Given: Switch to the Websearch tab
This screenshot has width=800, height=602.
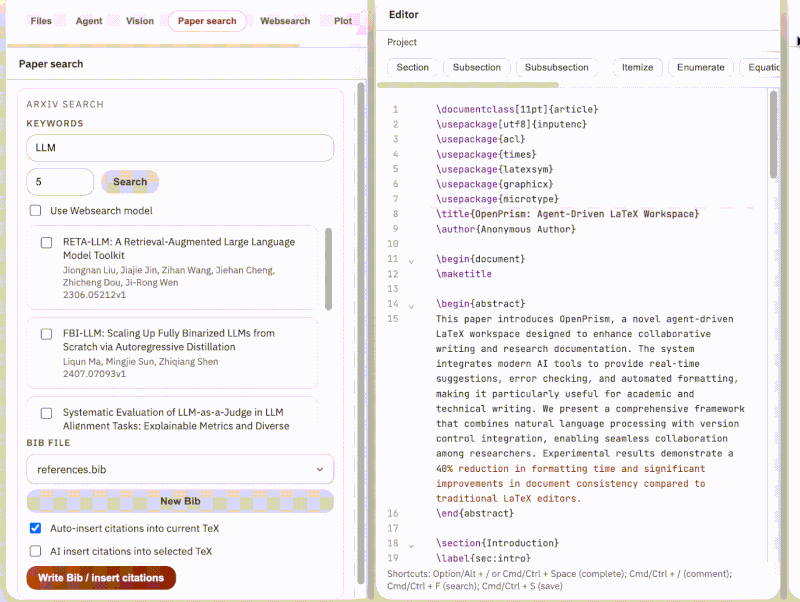Looking at the screenshot, I should tap(285, 21).
